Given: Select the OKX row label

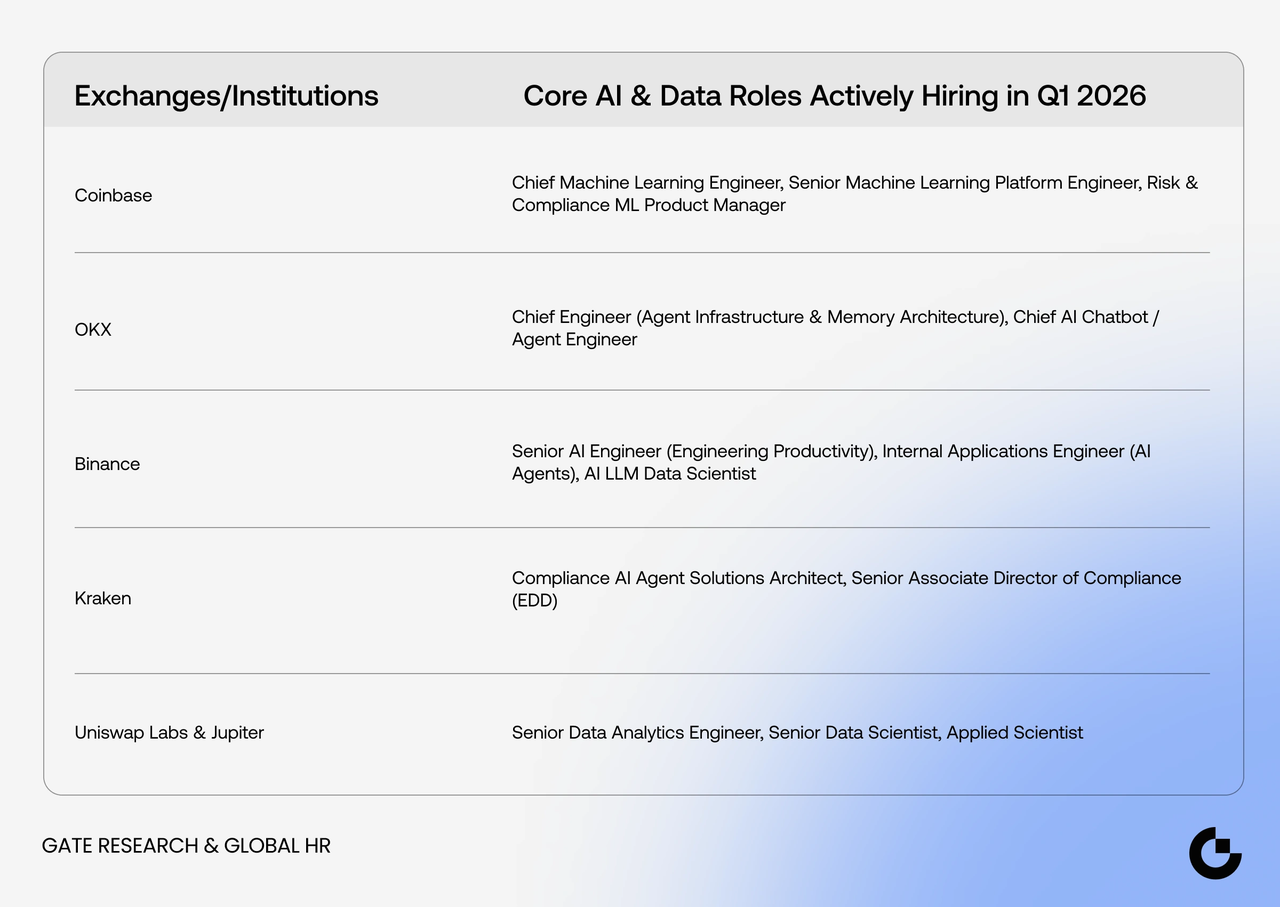Looking at the screenshot, I should pyautogui.click(x=93, y=329).
